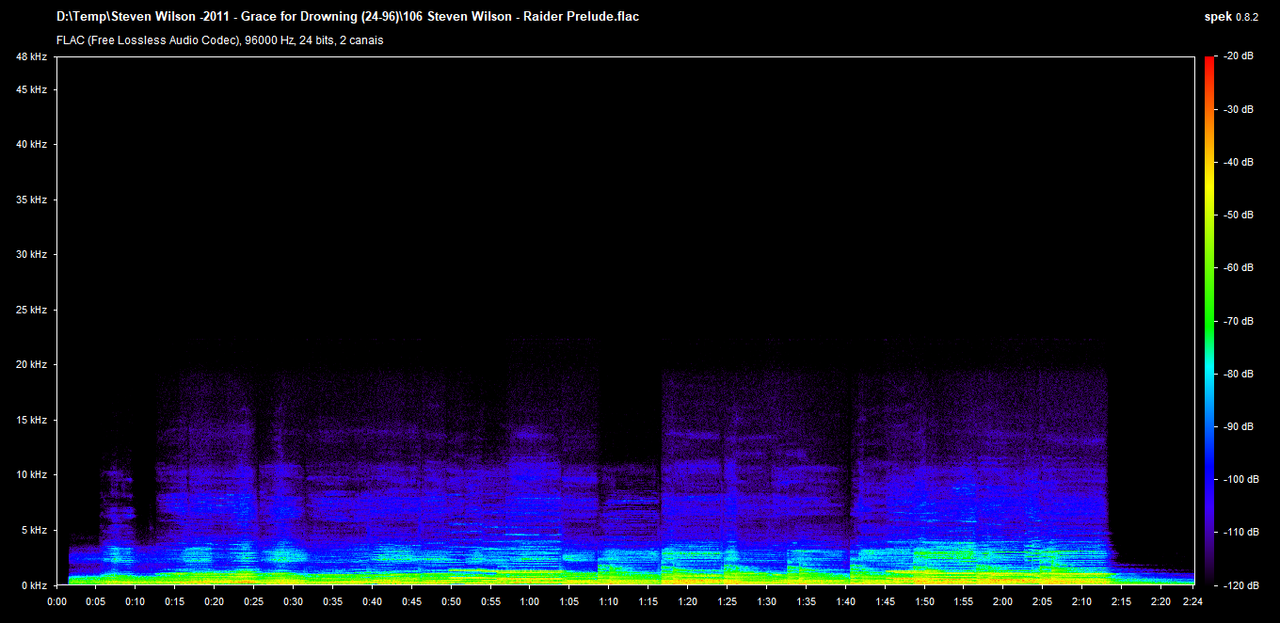Click the 35 kHz frequency label
The width and height of the screenshot is (1280, 623).
(x=31, y=200)
